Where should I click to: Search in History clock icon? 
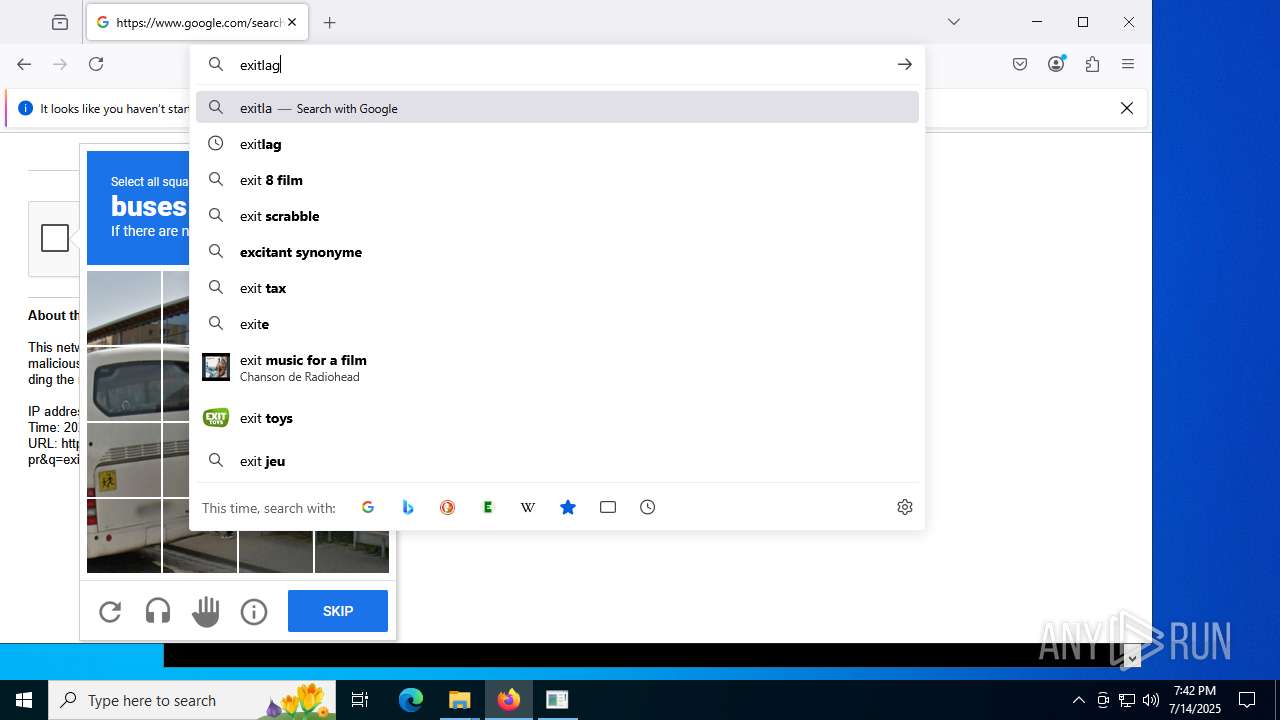648,507
